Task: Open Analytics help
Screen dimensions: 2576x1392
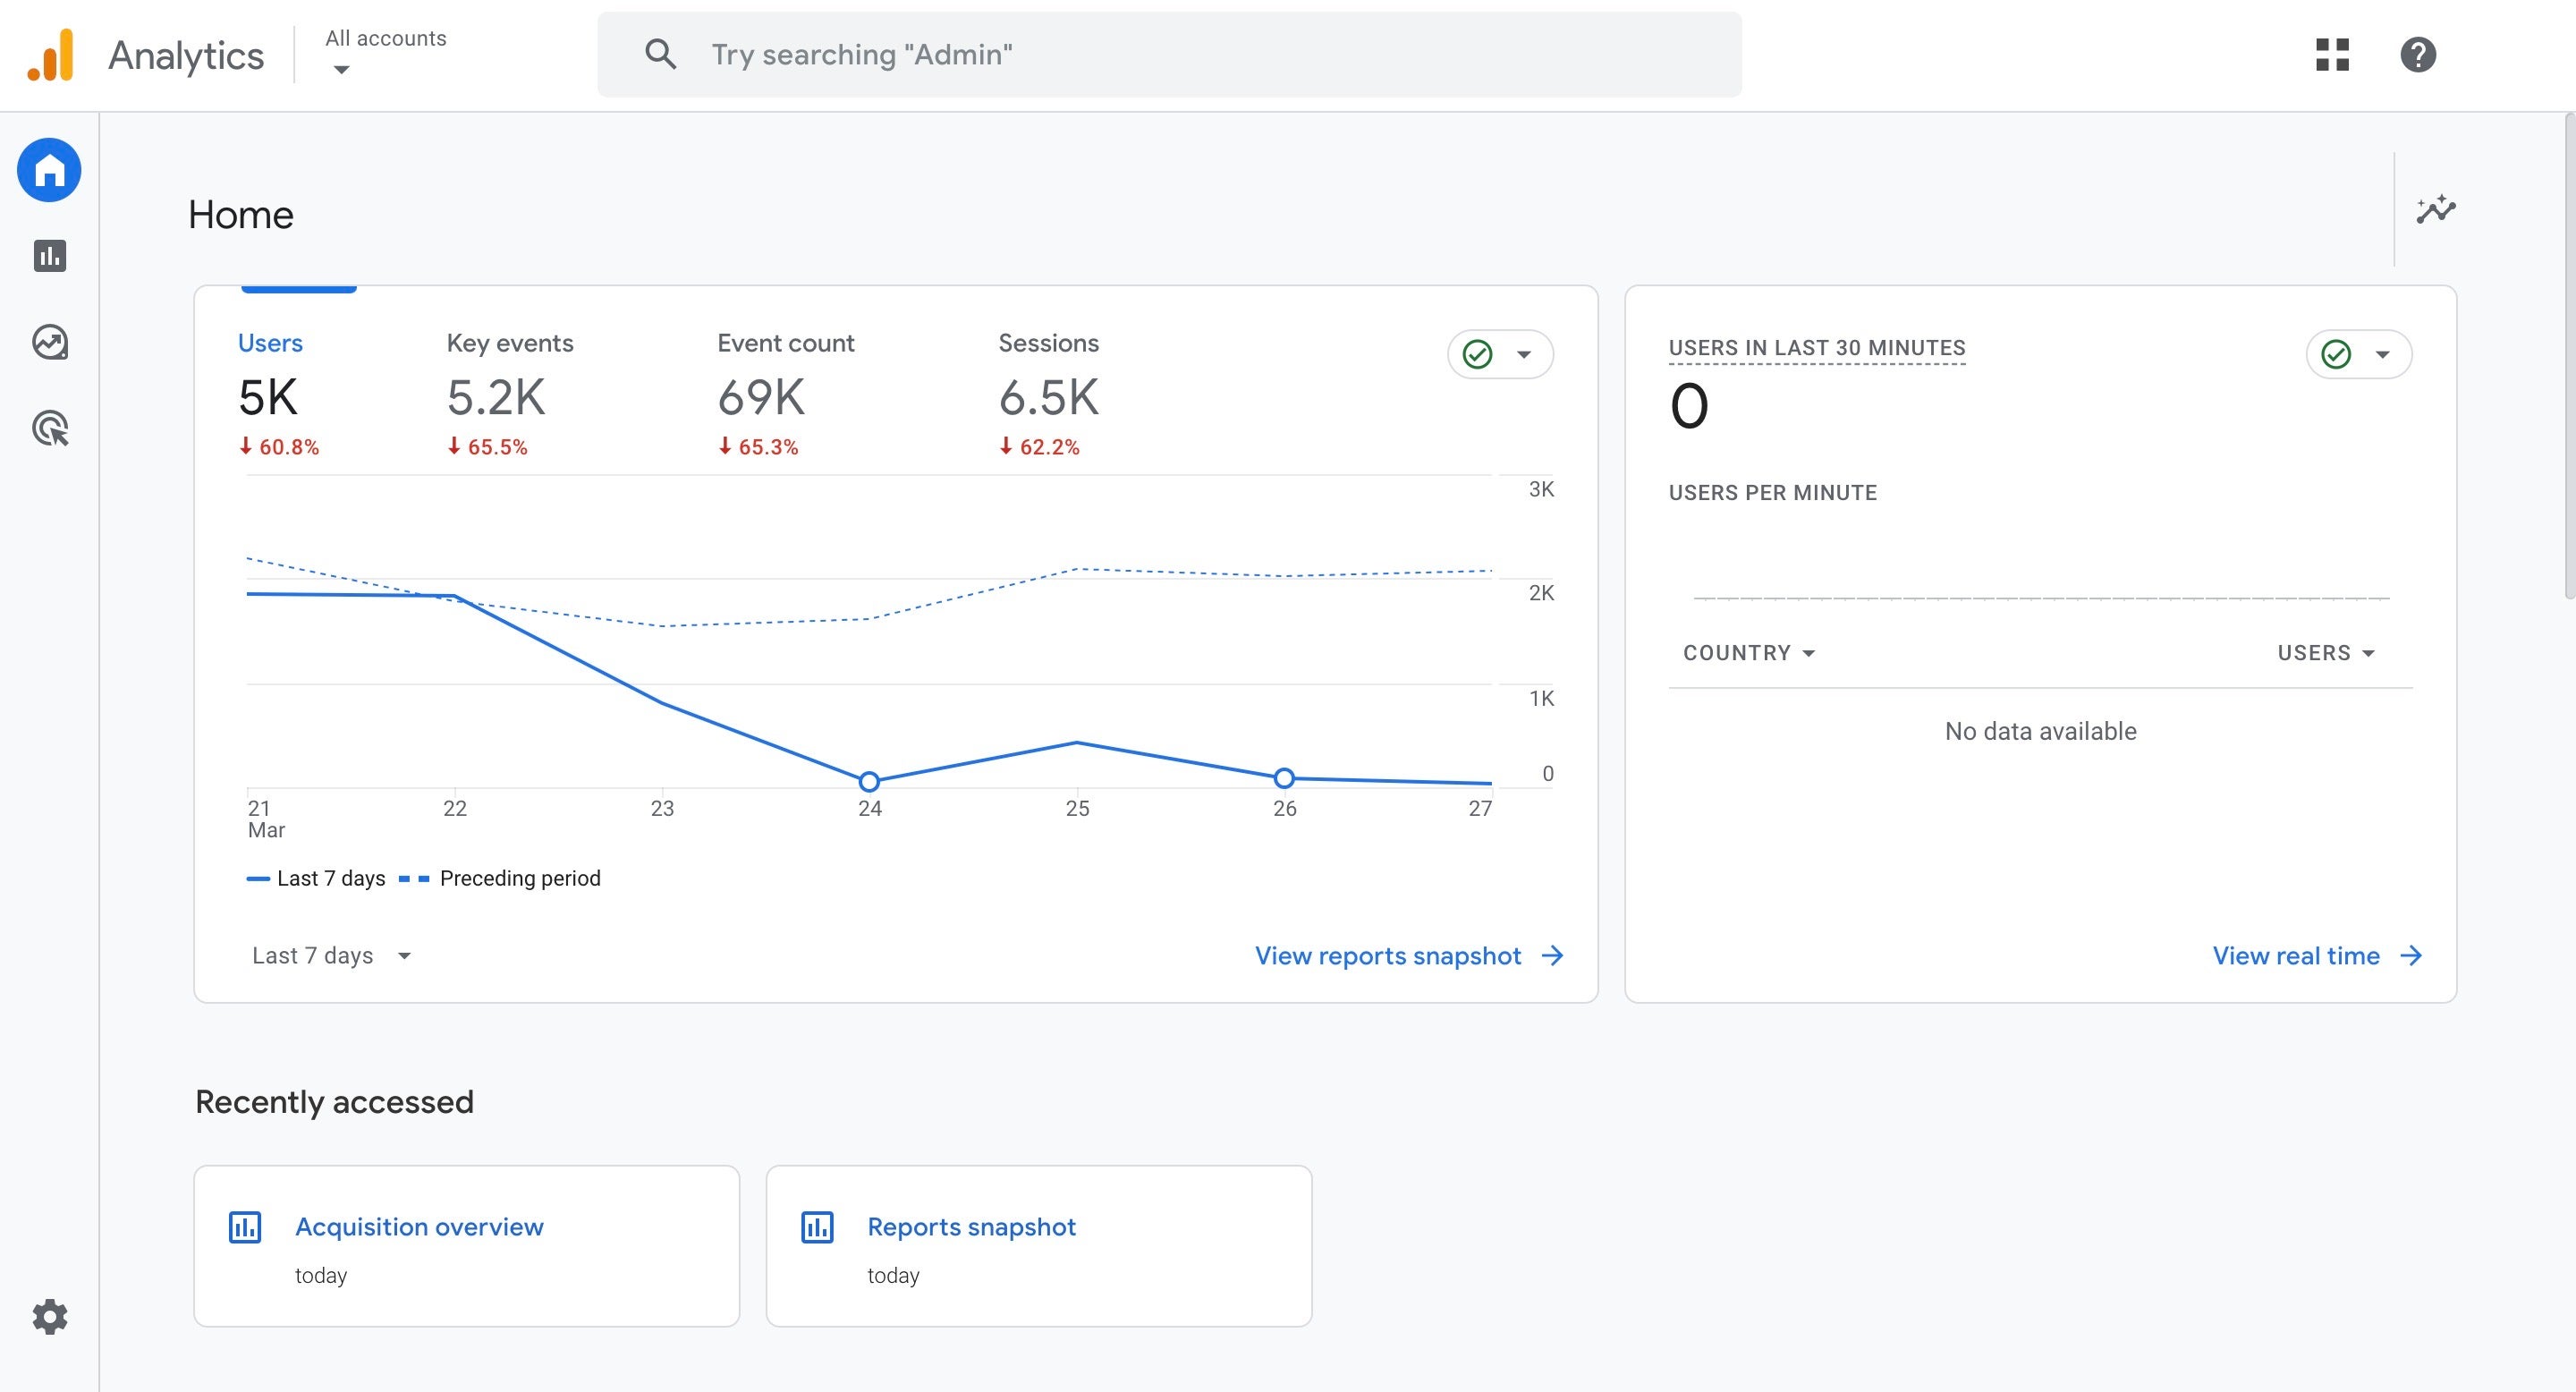Action: 2419,54
